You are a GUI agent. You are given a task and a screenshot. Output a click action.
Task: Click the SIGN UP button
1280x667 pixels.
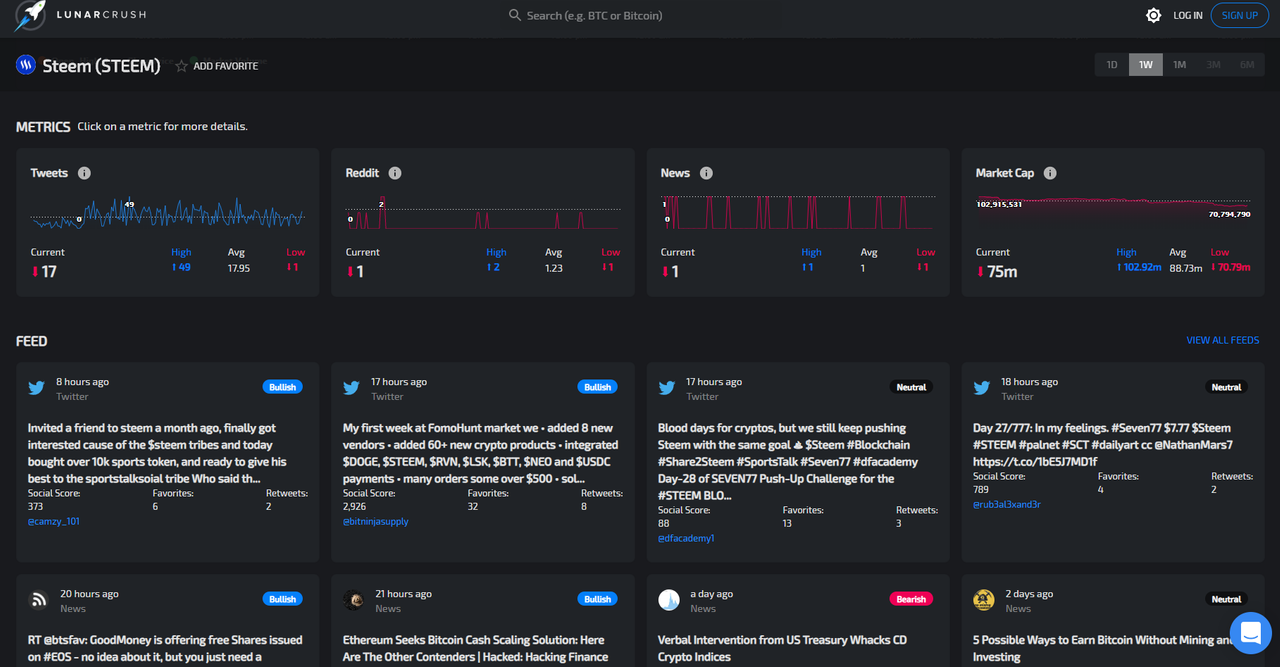click(1240, 15)
